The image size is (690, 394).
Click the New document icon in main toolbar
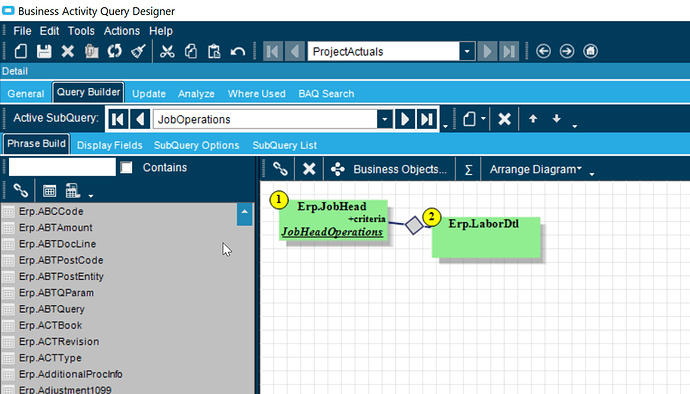pos(21,52)
